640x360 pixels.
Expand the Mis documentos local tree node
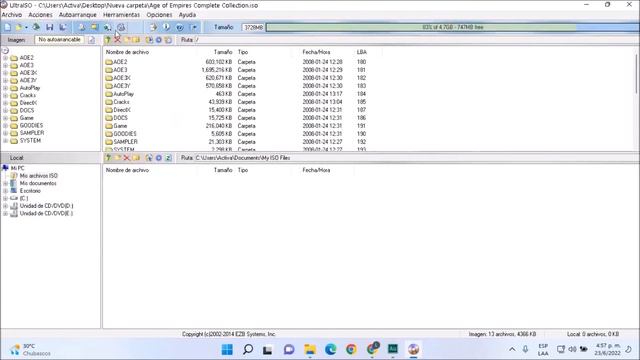5,183
